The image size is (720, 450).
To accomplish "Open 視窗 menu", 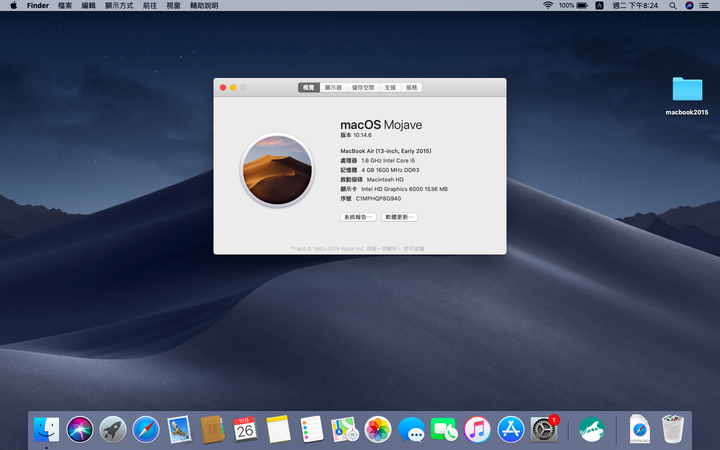I will click(x=174, y=6).
